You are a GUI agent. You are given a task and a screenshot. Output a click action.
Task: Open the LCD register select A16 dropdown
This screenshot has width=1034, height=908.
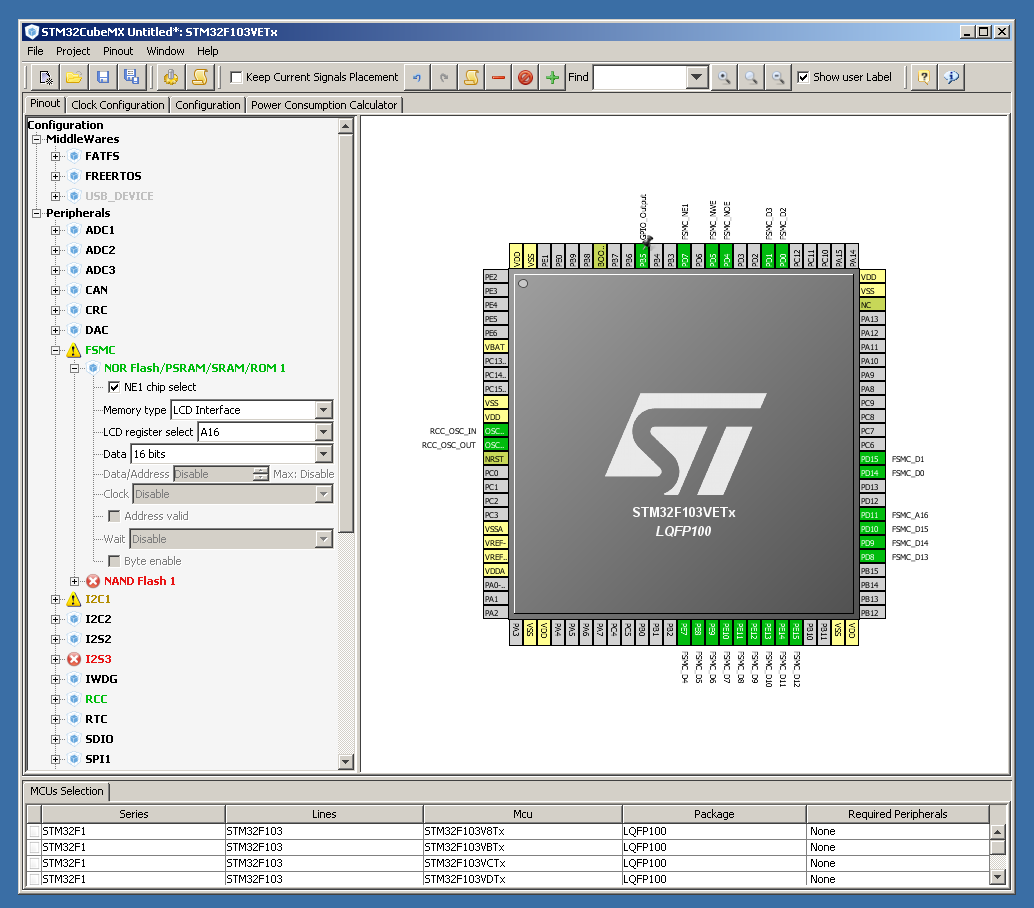click(322, 431)
